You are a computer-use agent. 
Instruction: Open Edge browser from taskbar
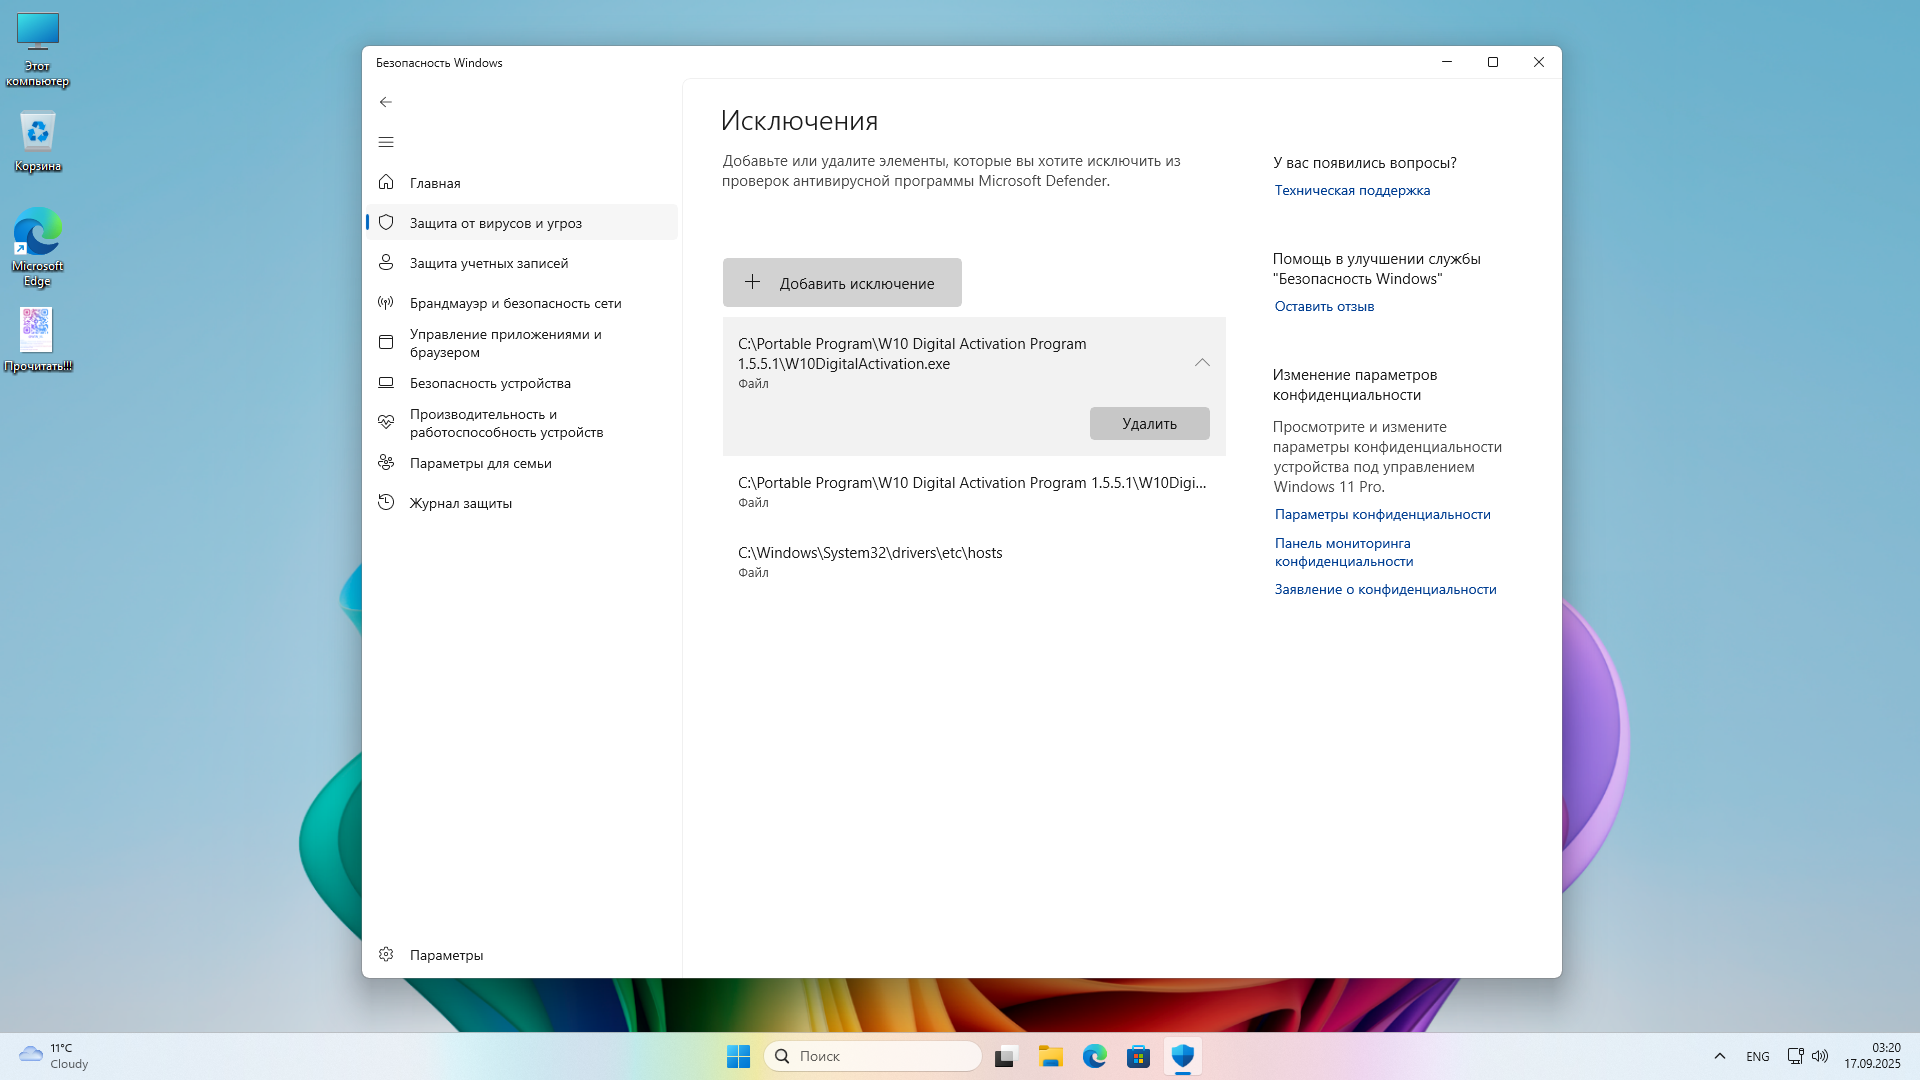[x=1094, y=1056]
